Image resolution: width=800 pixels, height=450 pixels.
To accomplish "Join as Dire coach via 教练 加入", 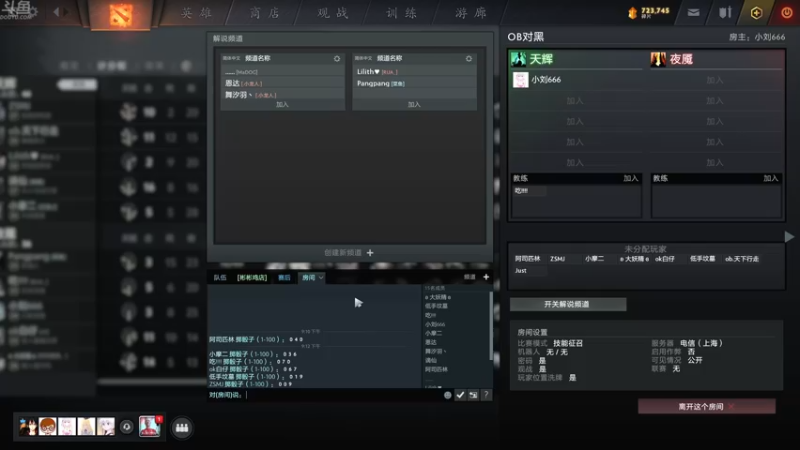I will pyautogui.click(x=770, y=178).
